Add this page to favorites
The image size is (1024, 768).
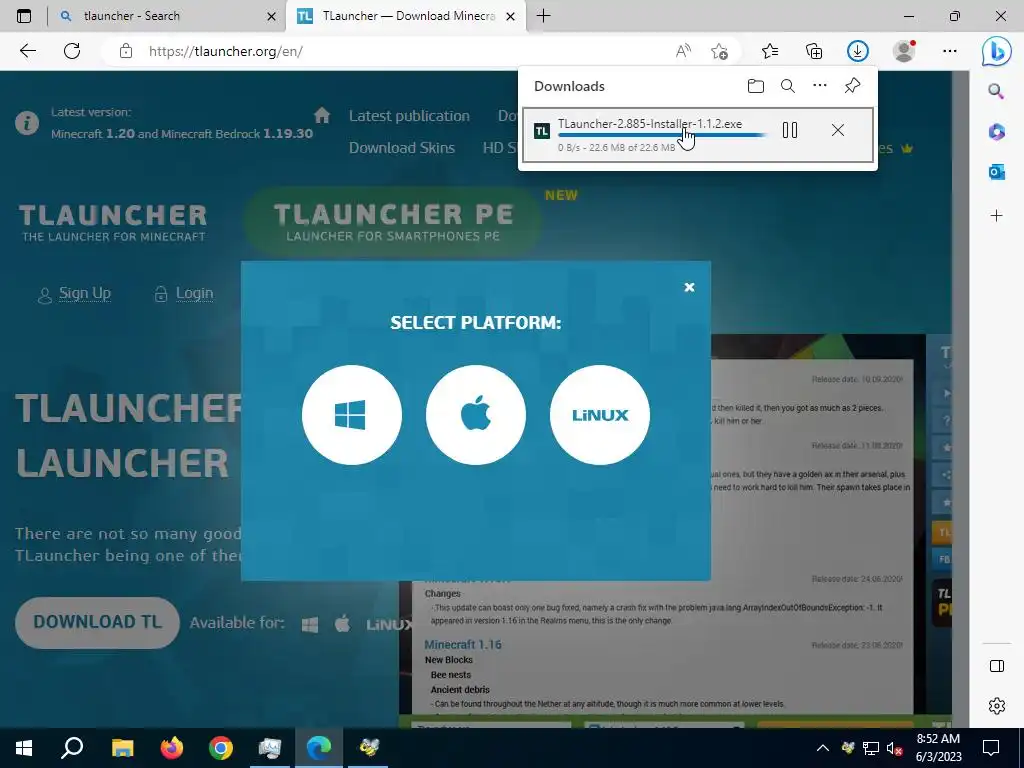coord(719,51)
